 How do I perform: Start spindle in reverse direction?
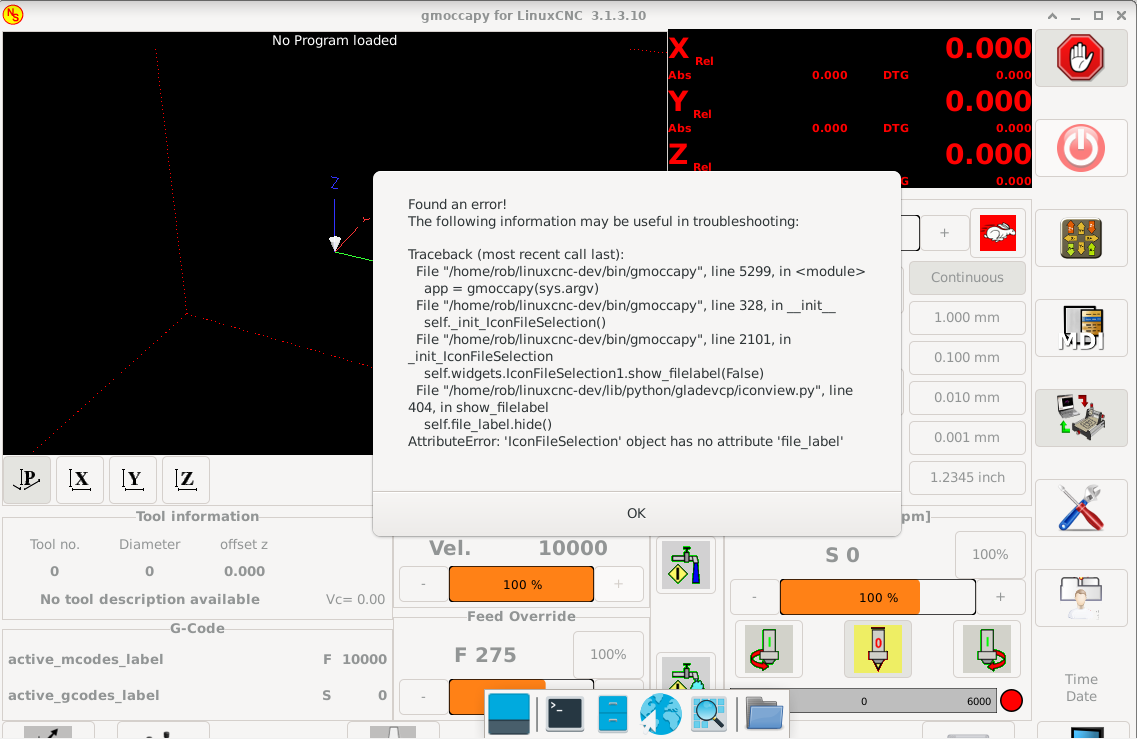[x=769, y=649]
